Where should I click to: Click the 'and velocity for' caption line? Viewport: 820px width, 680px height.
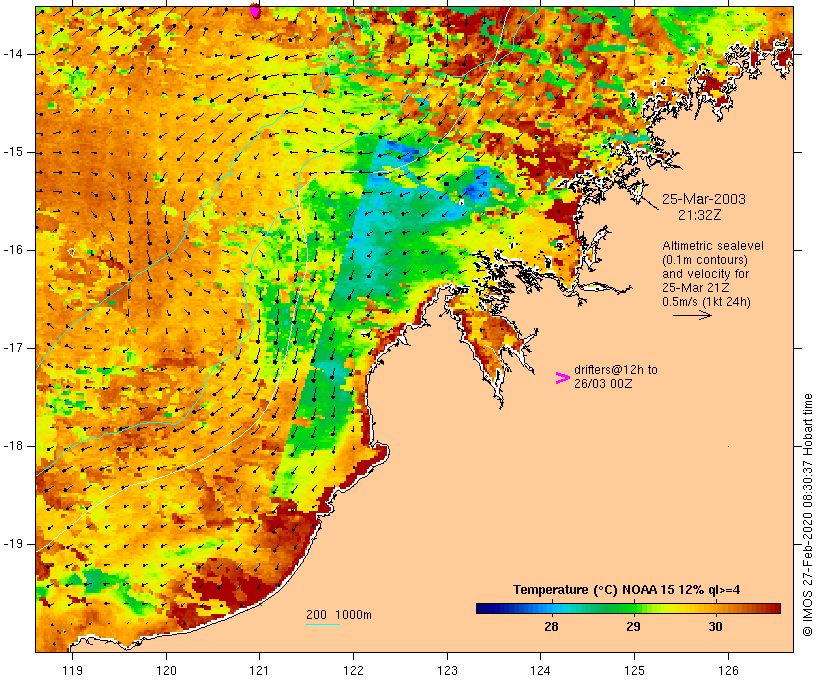click(x=706, y=274)
